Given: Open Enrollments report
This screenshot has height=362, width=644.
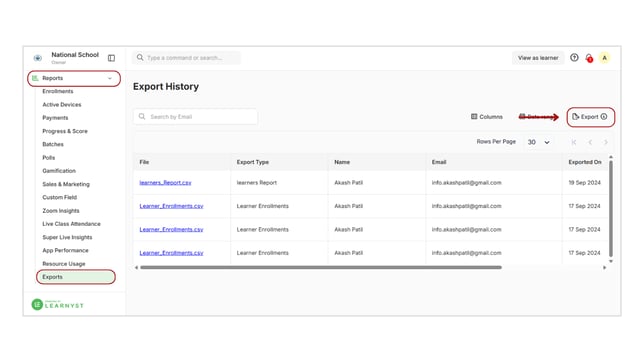Looking at the screenshot, I should [58, 91].
